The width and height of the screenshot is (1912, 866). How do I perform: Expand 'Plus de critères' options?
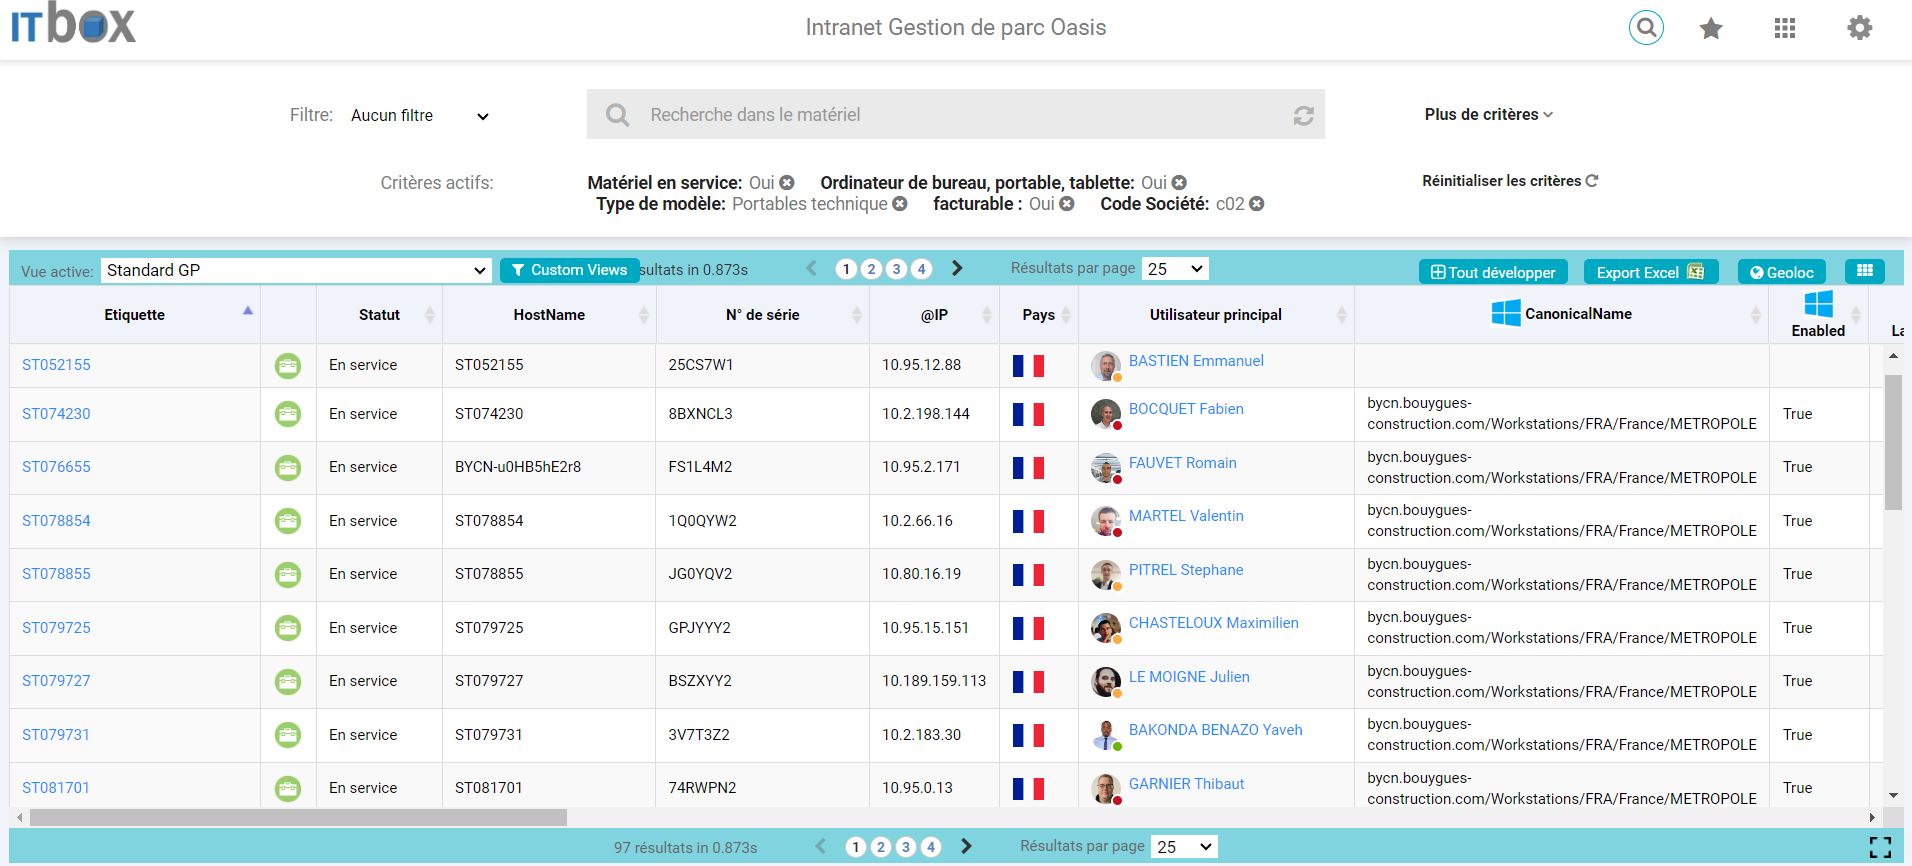click(1488, 115)
